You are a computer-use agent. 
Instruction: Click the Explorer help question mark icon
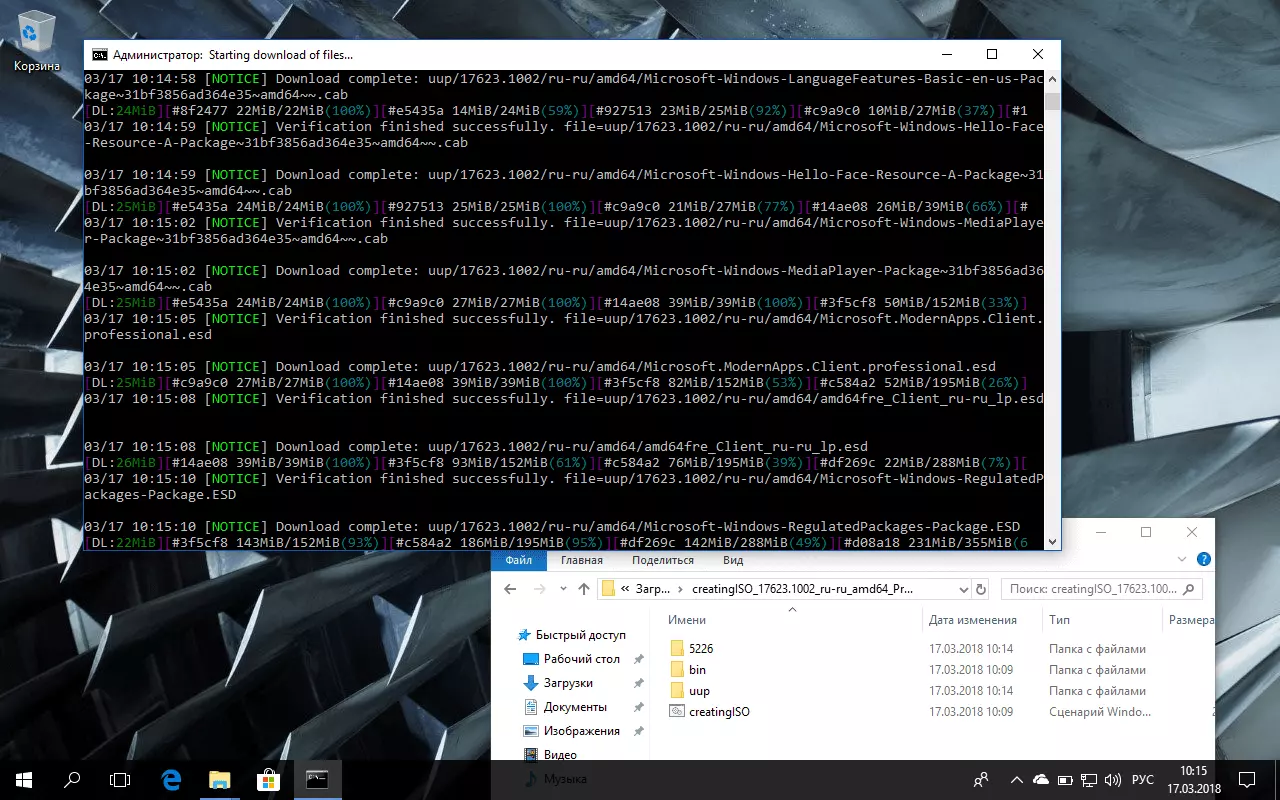[1204, 560]
